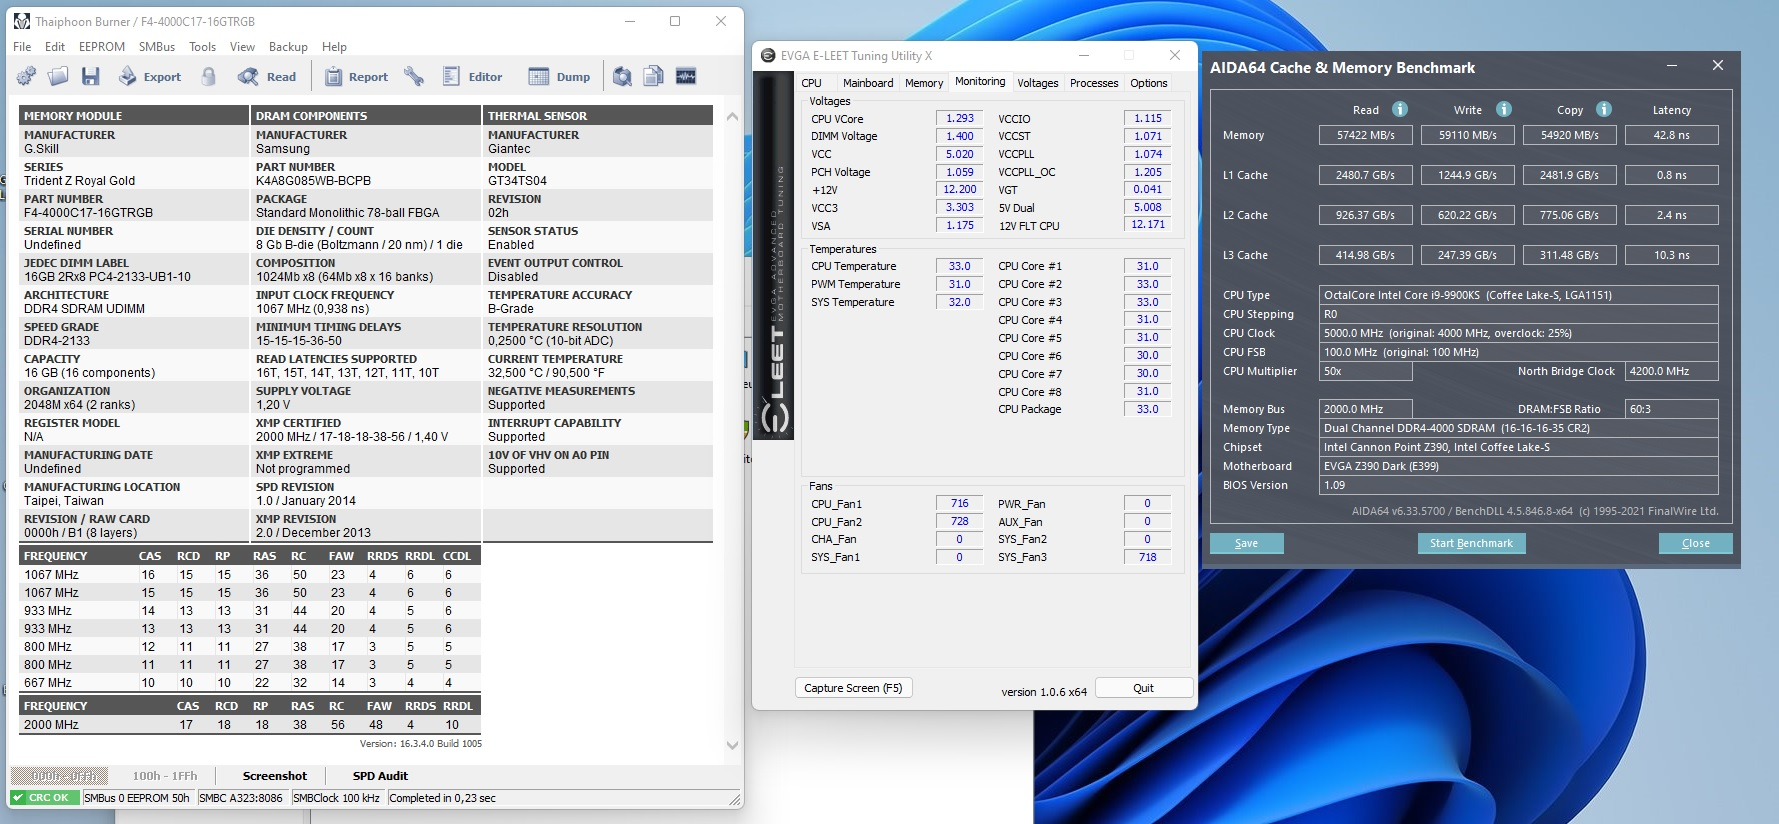
Task: Click the Read SPD toolbar button
Action: click(x=267, y=76)
